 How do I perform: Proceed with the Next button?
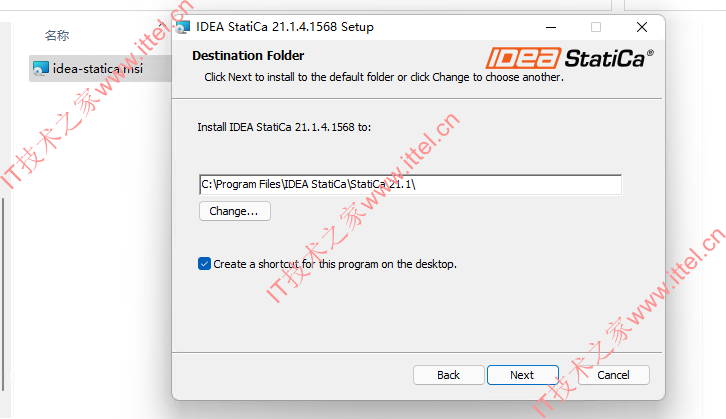[x=523, y=375]
